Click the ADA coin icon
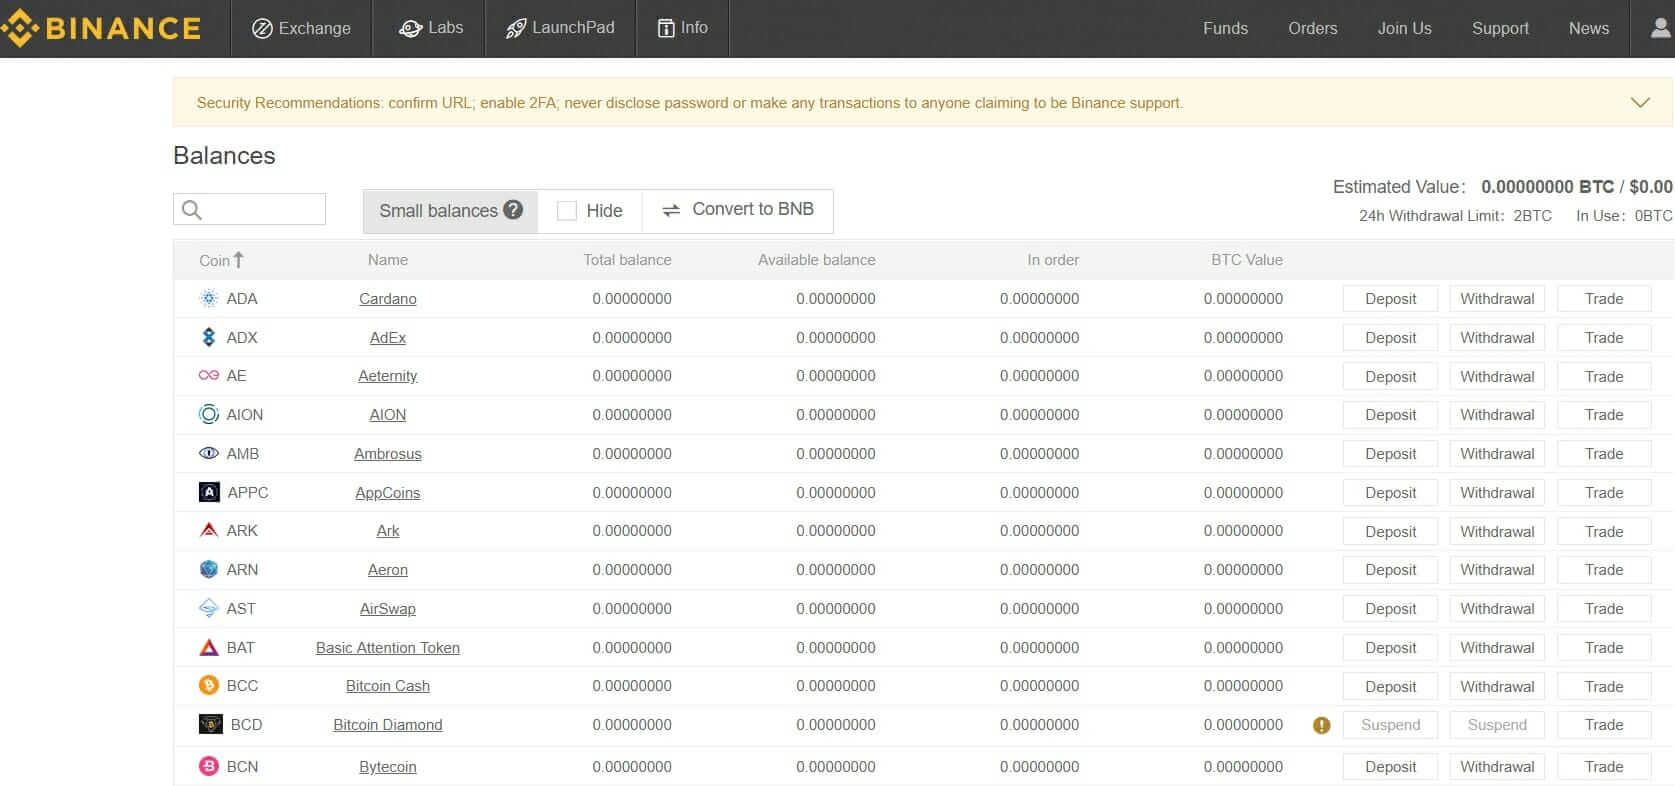Viewport: 1675px width, 786px height. point(209,298)
